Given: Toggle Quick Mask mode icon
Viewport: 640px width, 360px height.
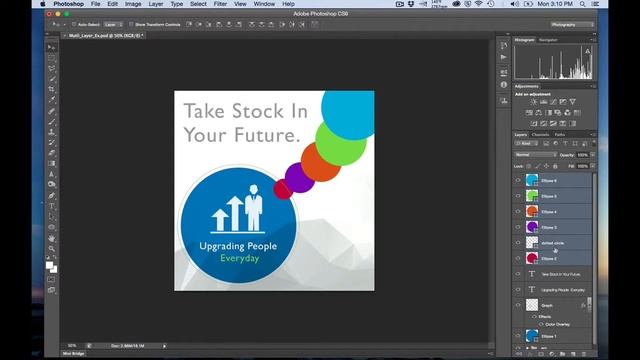Looking at the screenshot, I should pos(51,280).
